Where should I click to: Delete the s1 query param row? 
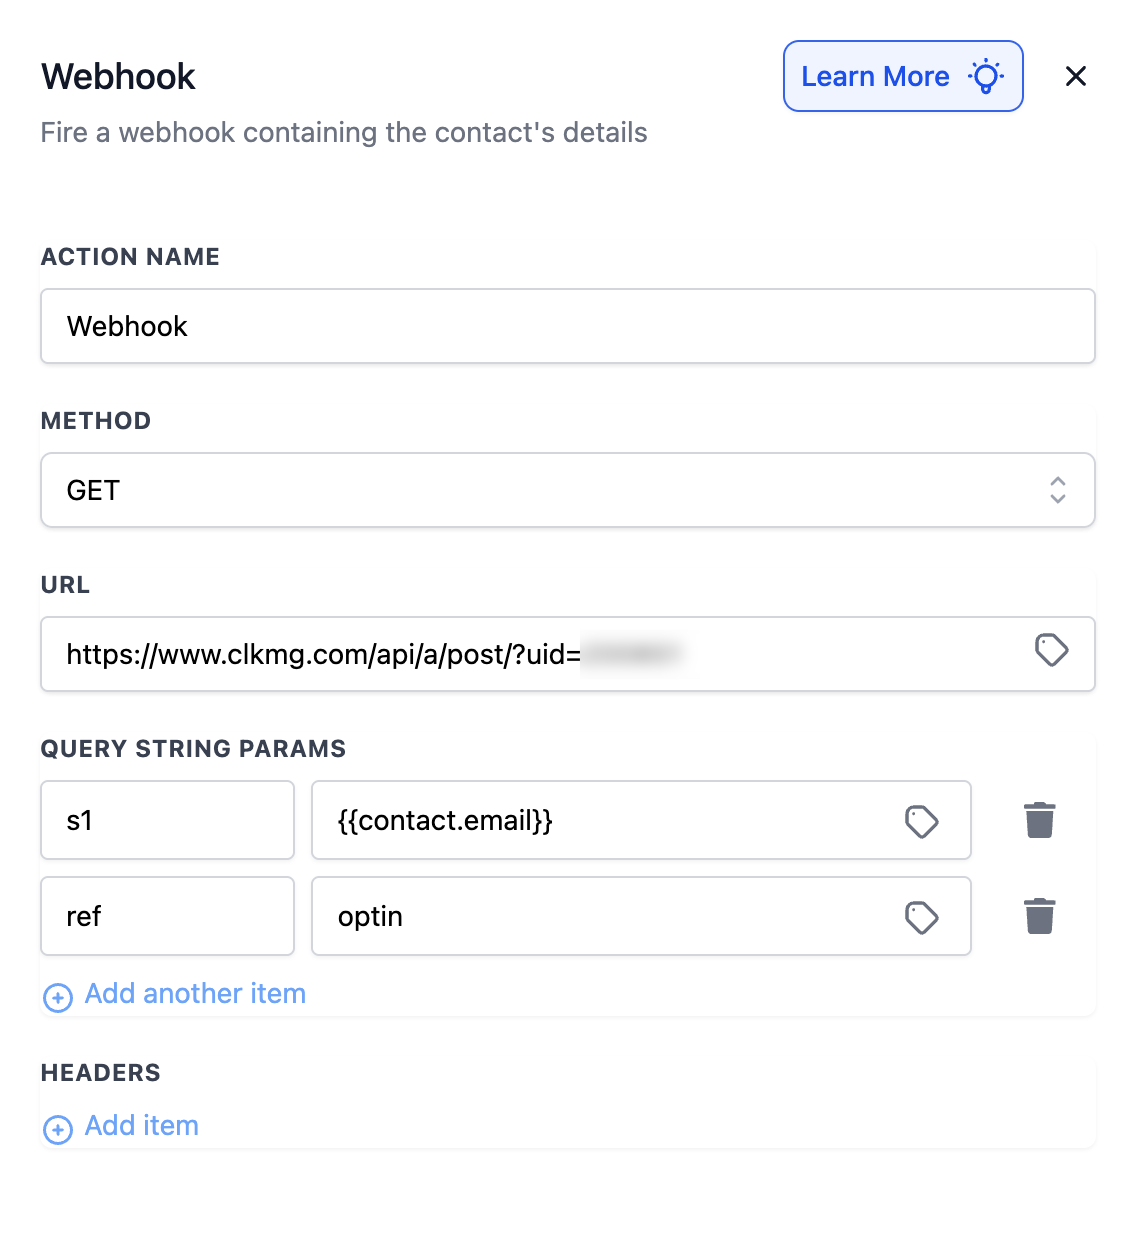click(x=1040, y=820)
